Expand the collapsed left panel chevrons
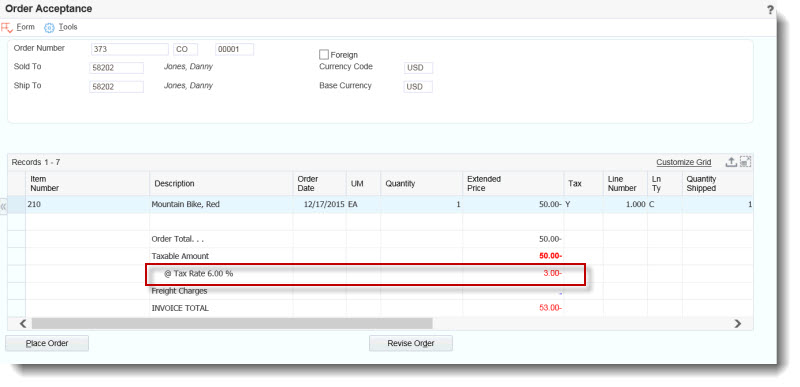The width and height of the screenshot is (800, 387). pos(4,207)
